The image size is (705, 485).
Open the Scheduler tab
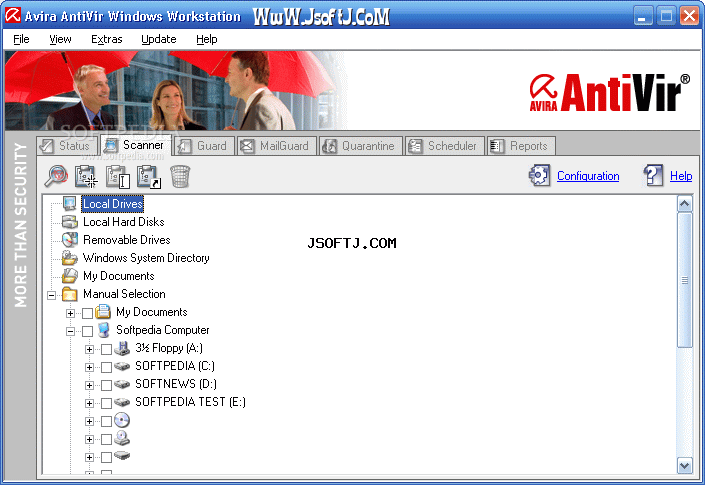tap(445, 146)
